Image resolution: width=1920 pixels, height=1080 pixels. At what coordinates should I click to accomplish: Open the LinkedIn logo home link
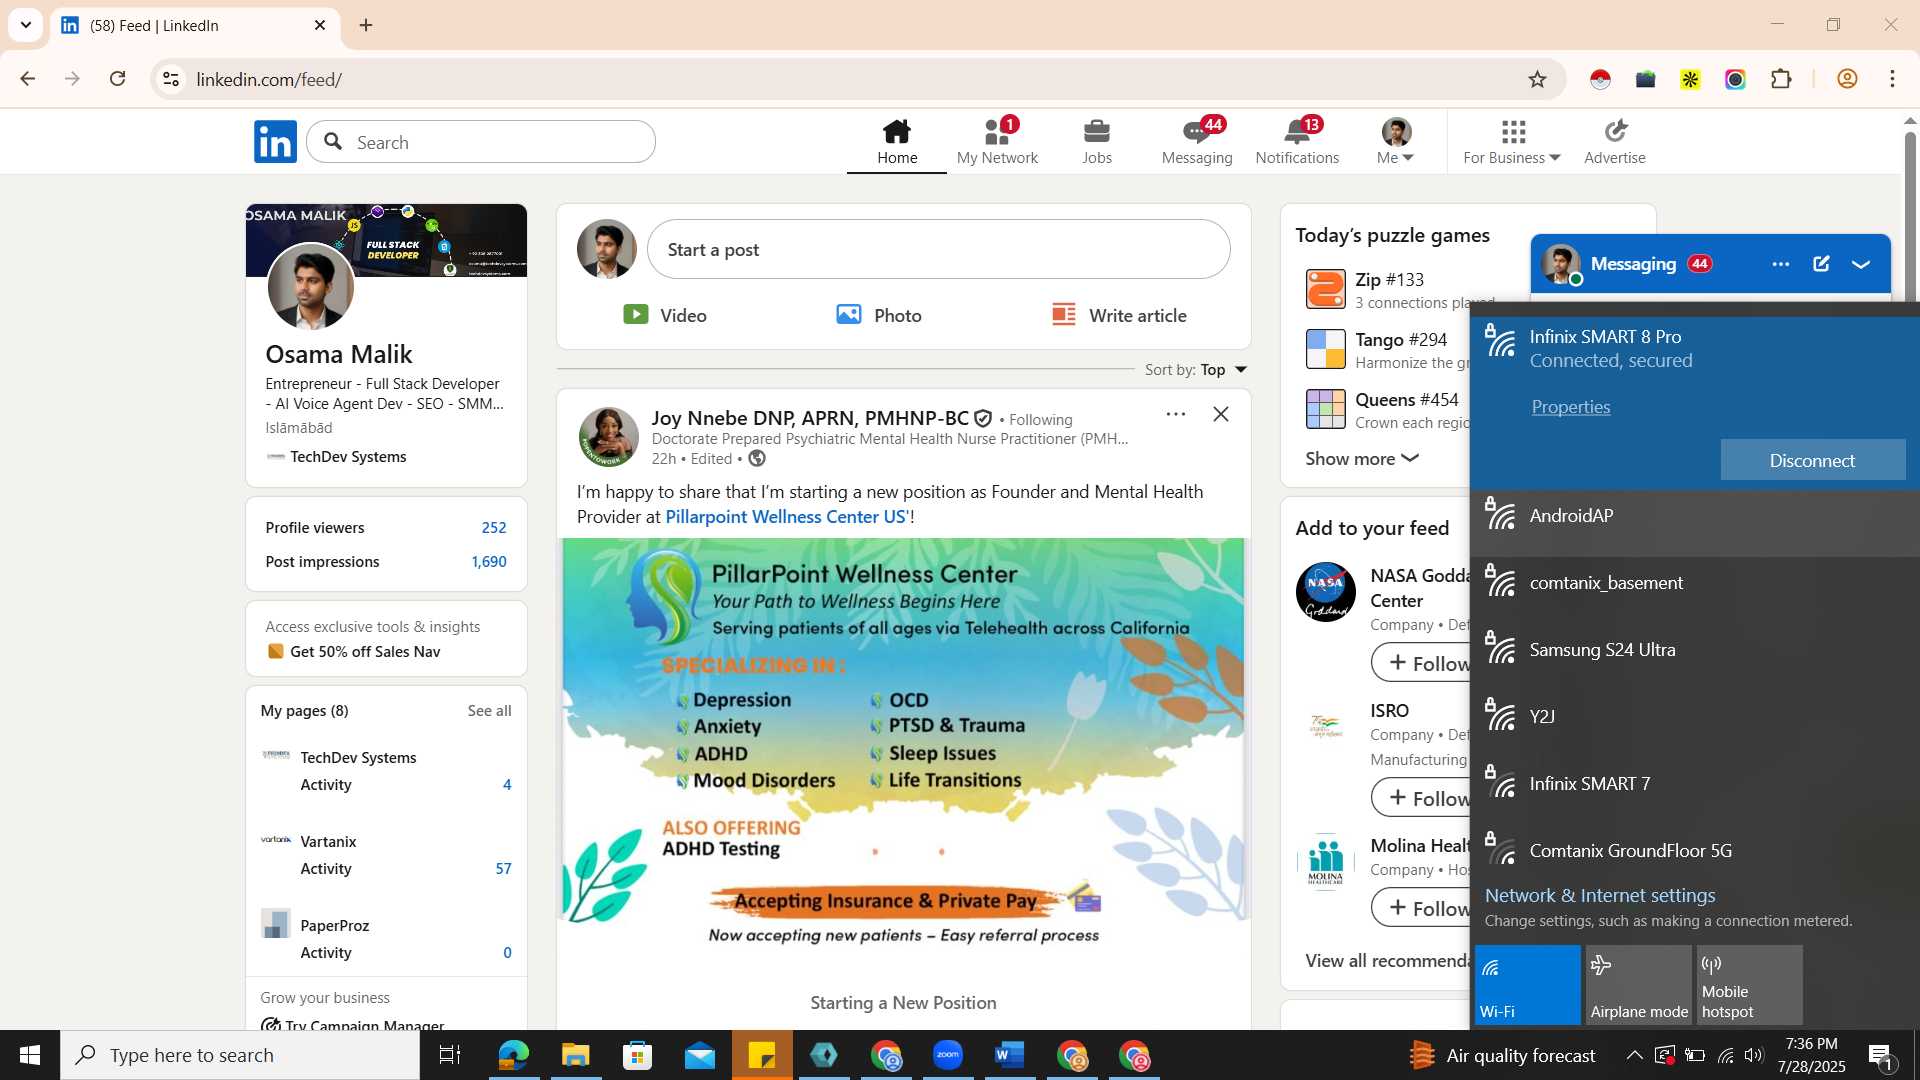(275, 142)
